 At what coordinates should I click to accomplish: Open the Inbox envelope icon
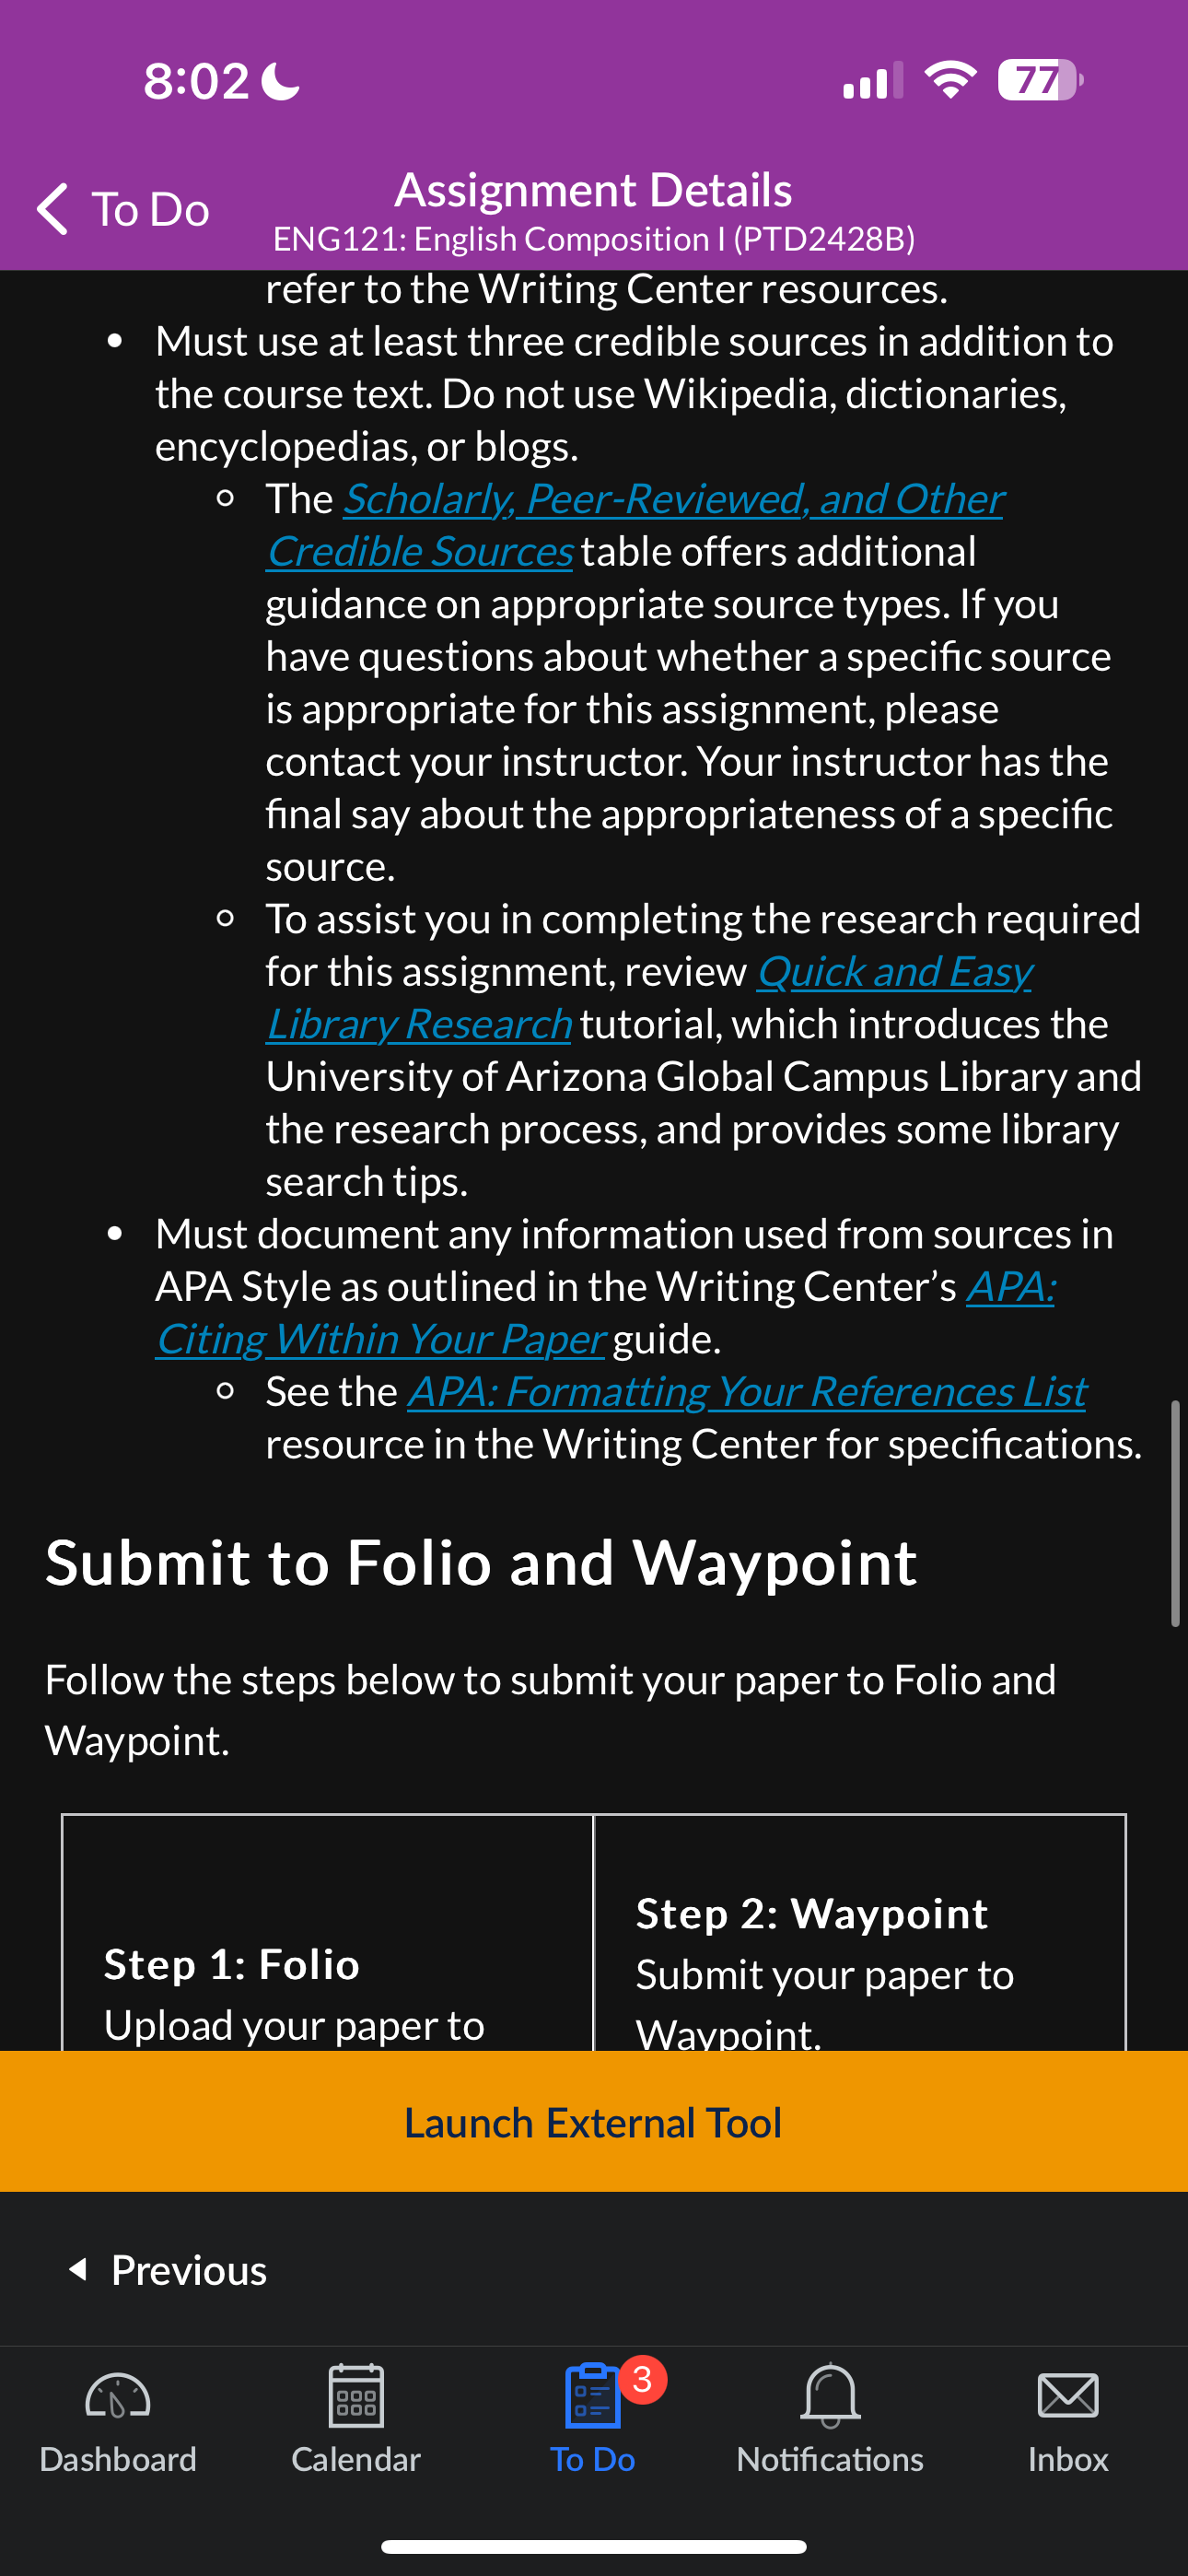pyautogui.click(x=1068, y=2396)
